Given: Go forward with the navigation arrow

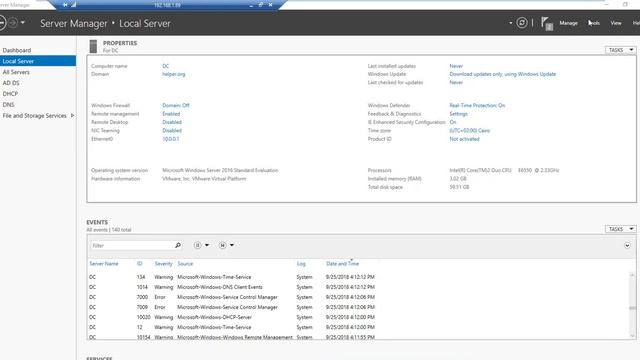Looking at the screenshot, I should pos(13,22).
